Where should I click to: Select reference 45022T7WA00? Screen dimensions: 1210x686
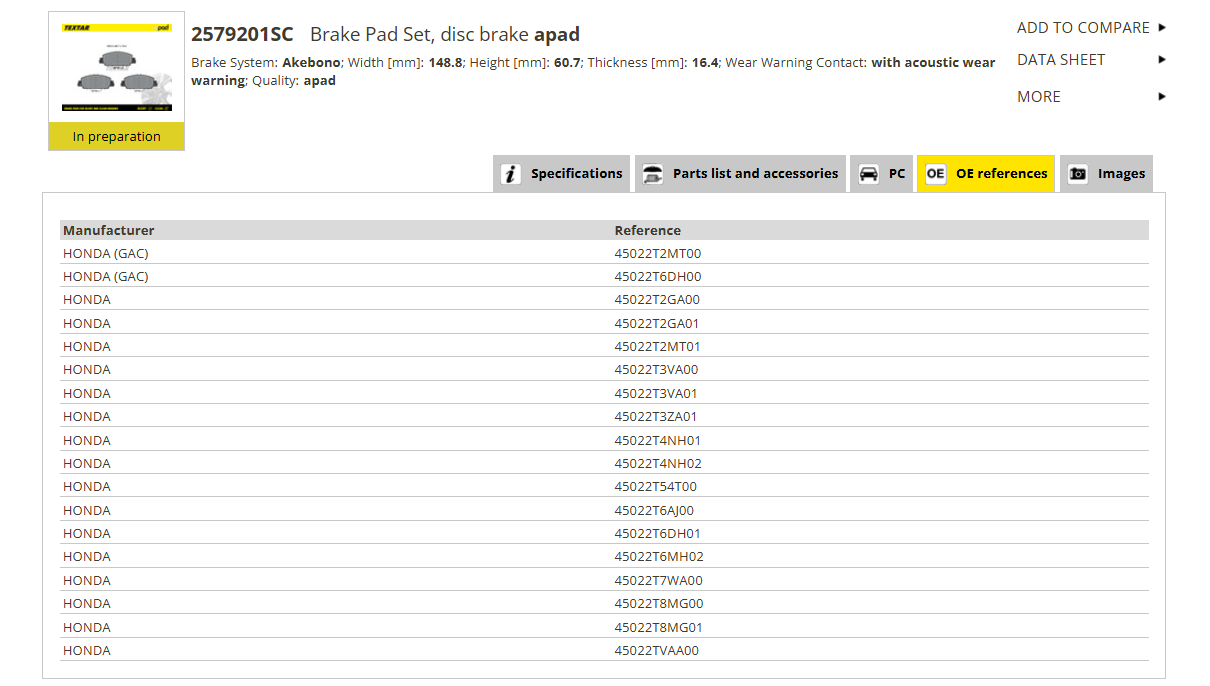pos(659,581)
